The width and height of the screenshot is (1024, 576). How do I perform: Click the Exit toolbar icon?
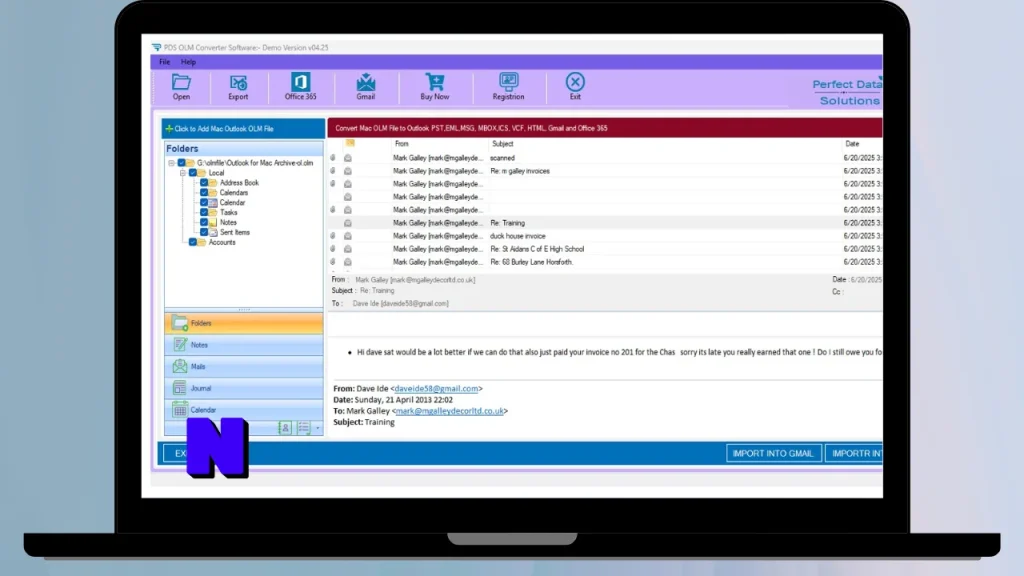[575, 87]
